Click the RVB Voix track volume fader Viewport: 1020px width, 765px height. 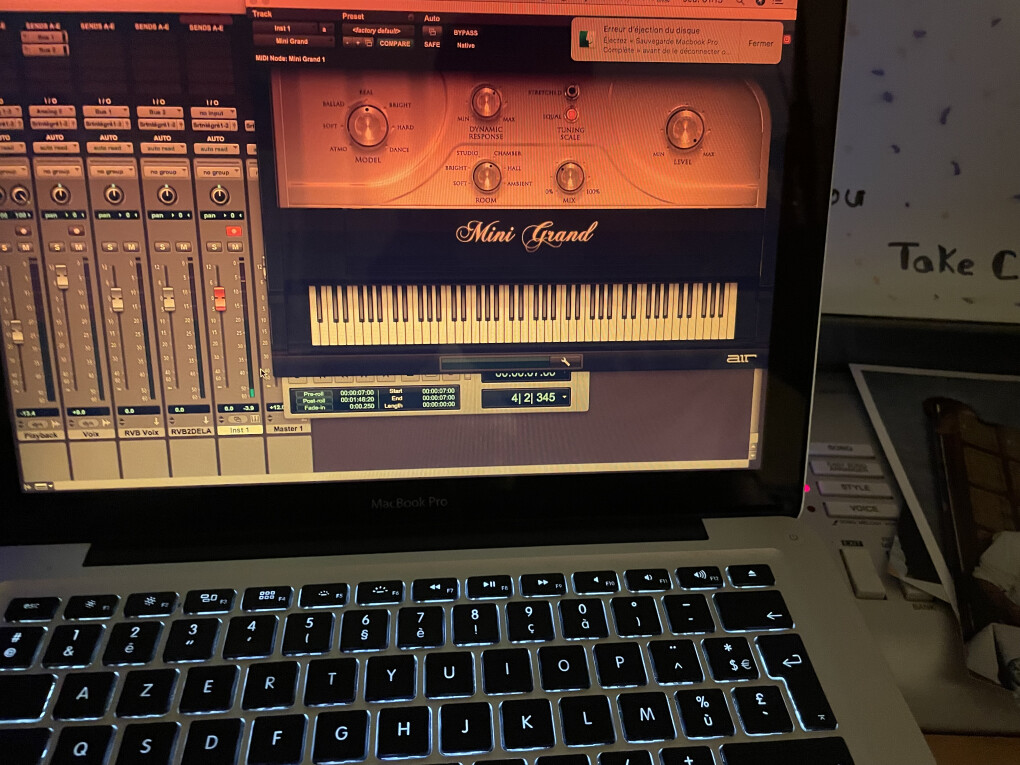coord(116,299)
